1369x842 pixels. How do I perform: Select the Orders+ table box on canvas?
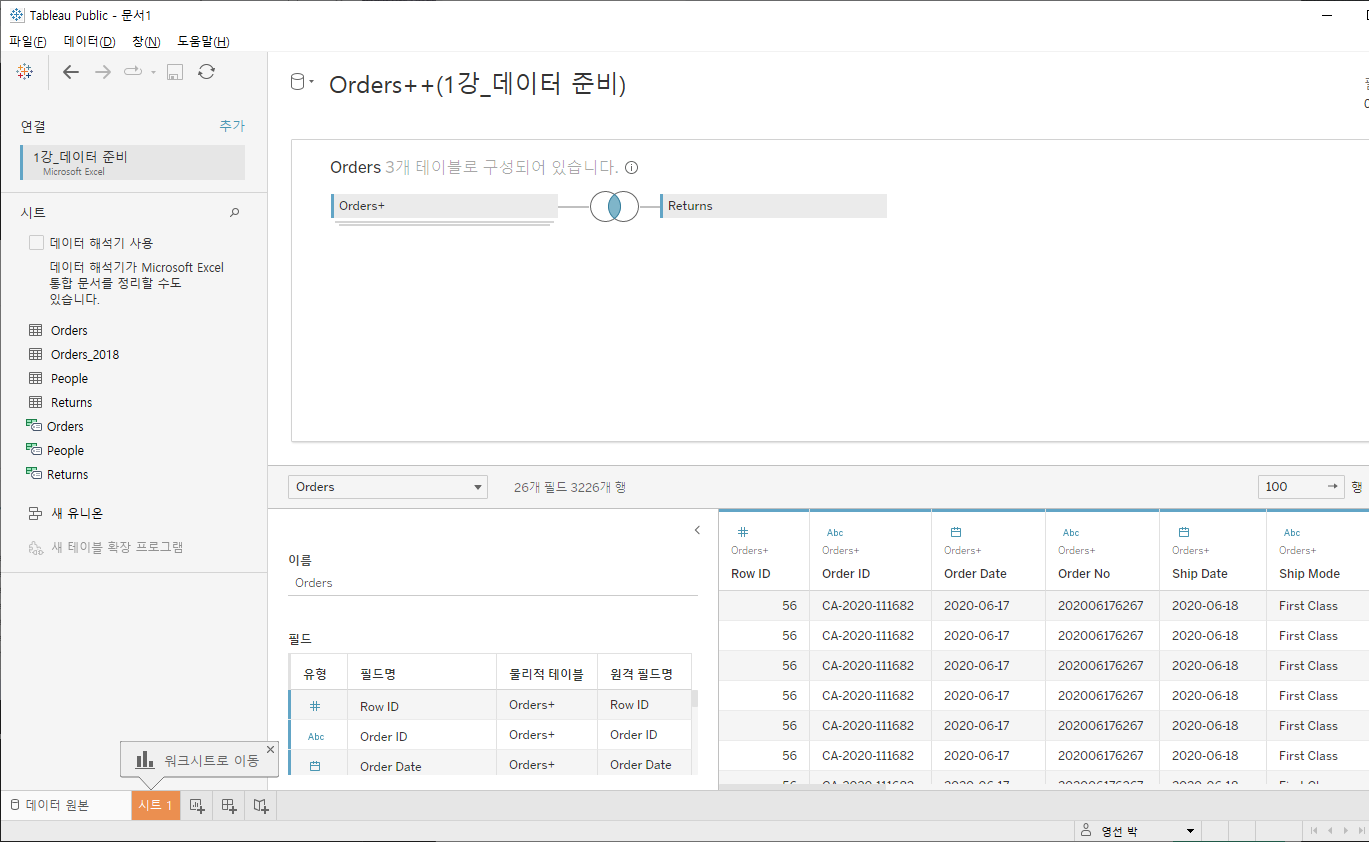point(444,206)
